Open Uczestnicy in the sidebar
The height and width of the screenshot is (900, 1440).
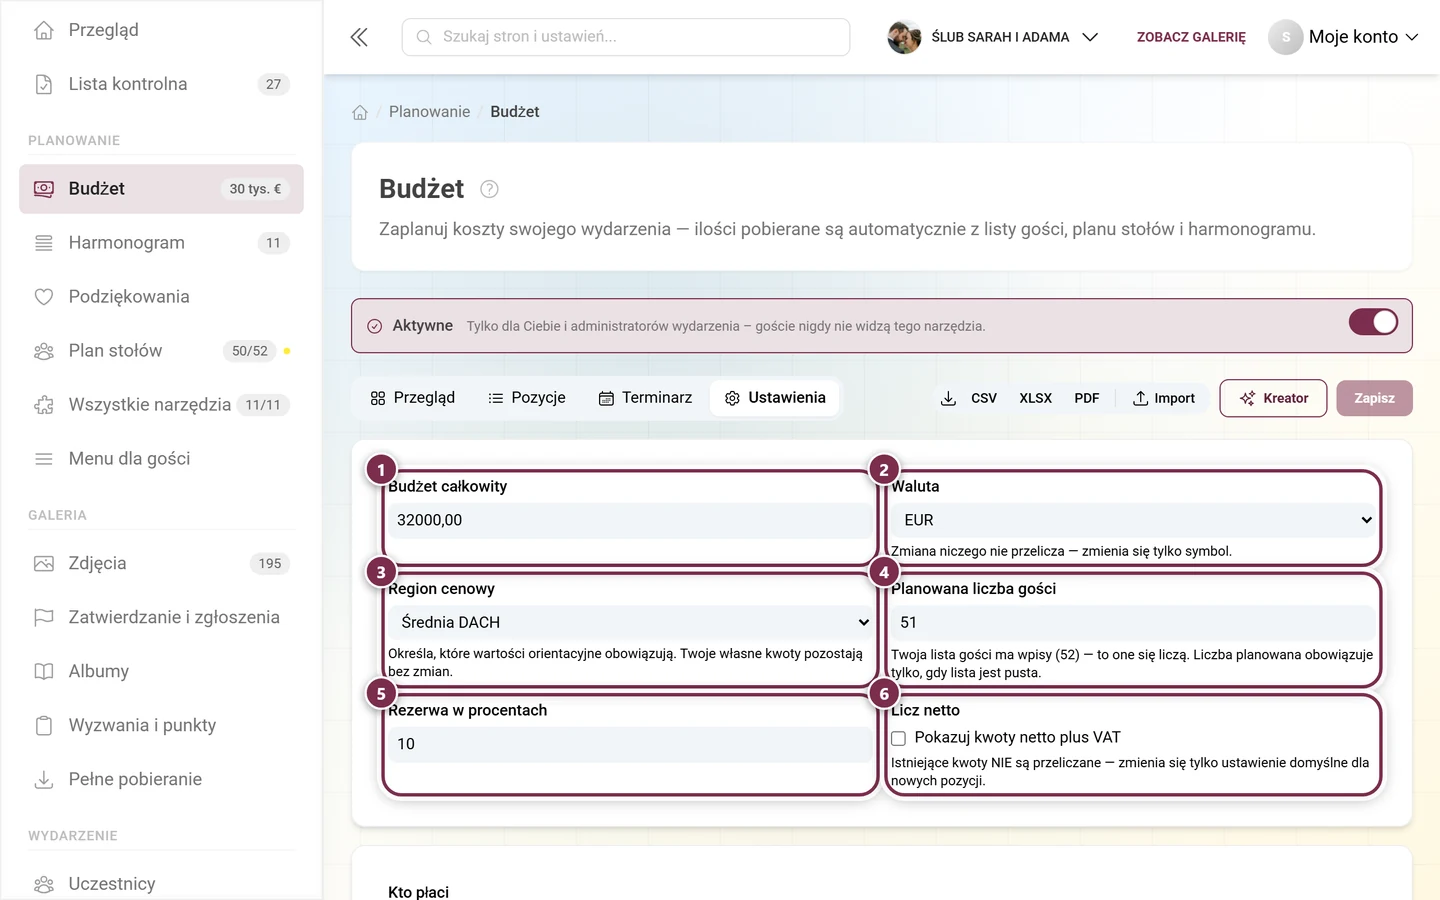[x=161, y=884]
